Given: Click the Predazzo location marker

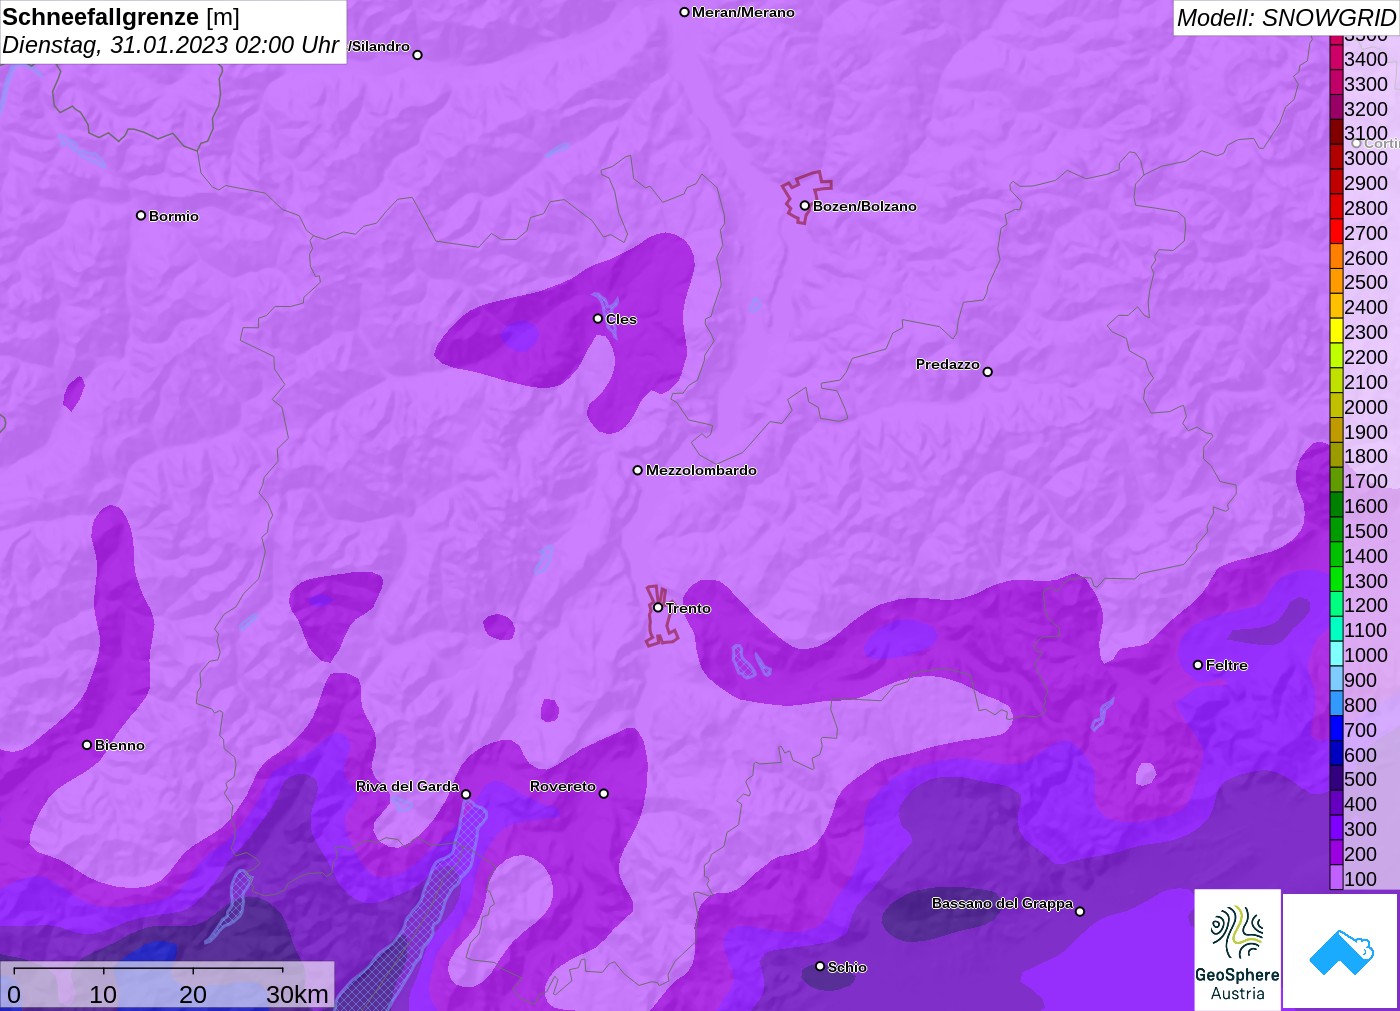Looking at the screenshot, I should [987, 372].
